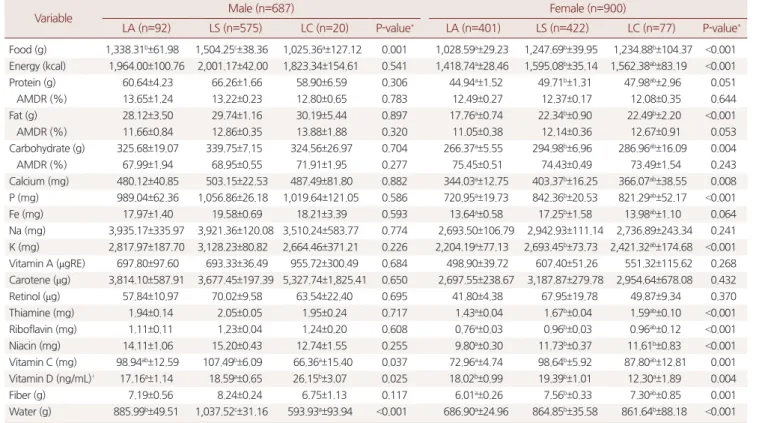Click the value '5,327.74±1,825.41'
This screenshot has width=759, height=423.
pos(325,280)
